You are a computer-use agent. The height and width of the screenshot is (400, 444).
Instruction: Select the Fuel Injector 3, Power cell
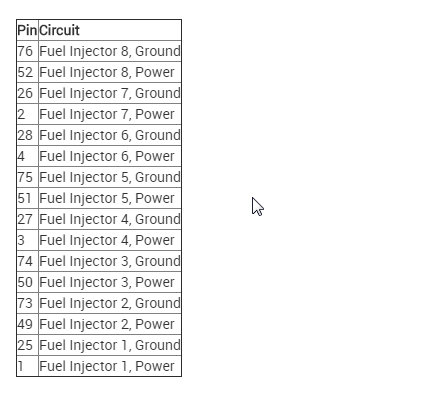pyautogui.click(x=110, y=282)
